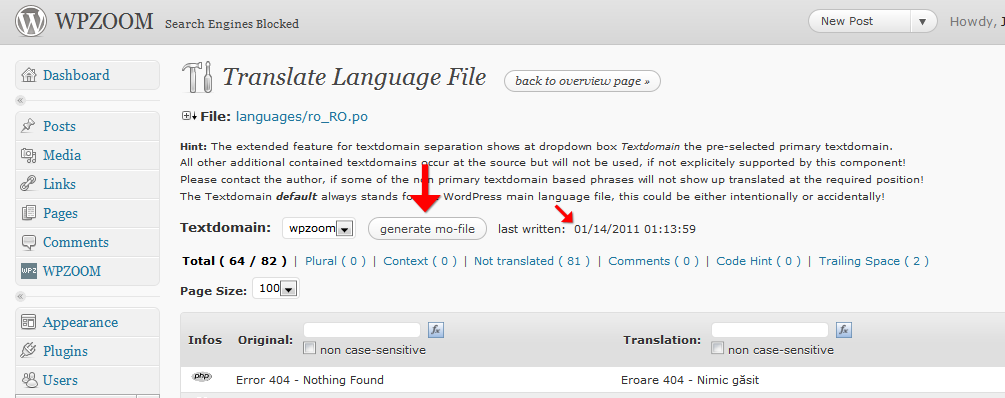The image size is (1005, 398).
Task: Enable non case-sensitive for Translation filter
Action: [717, 349]
